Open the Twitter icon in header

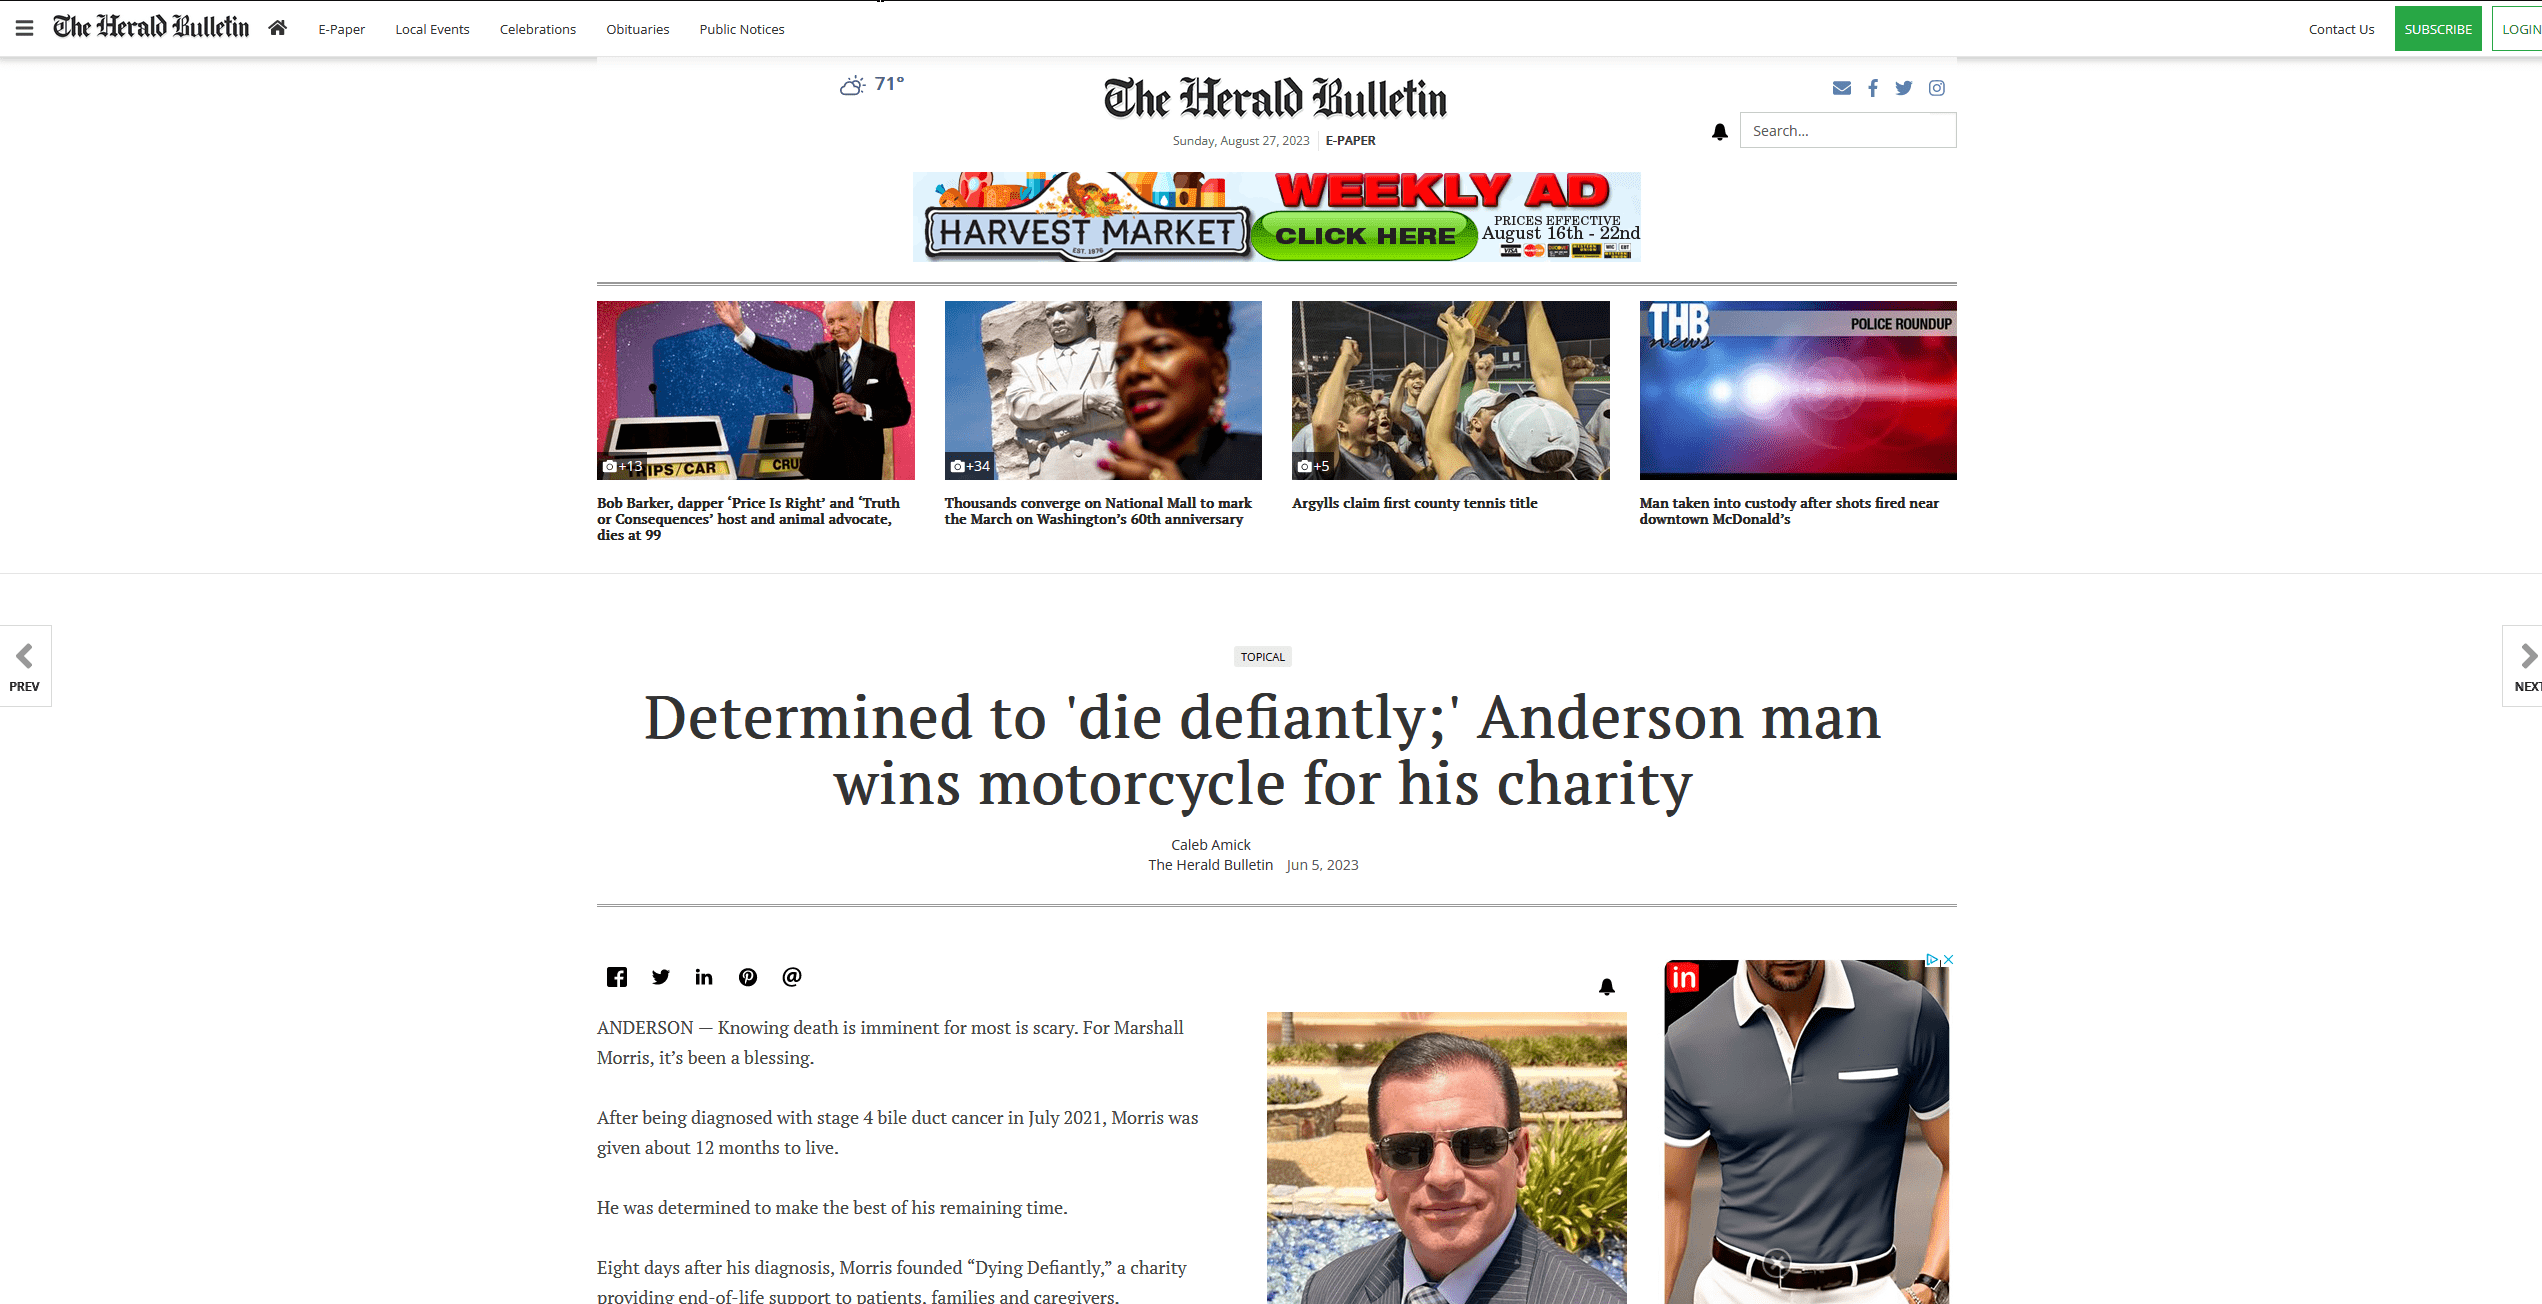(x=1904, y=88)
